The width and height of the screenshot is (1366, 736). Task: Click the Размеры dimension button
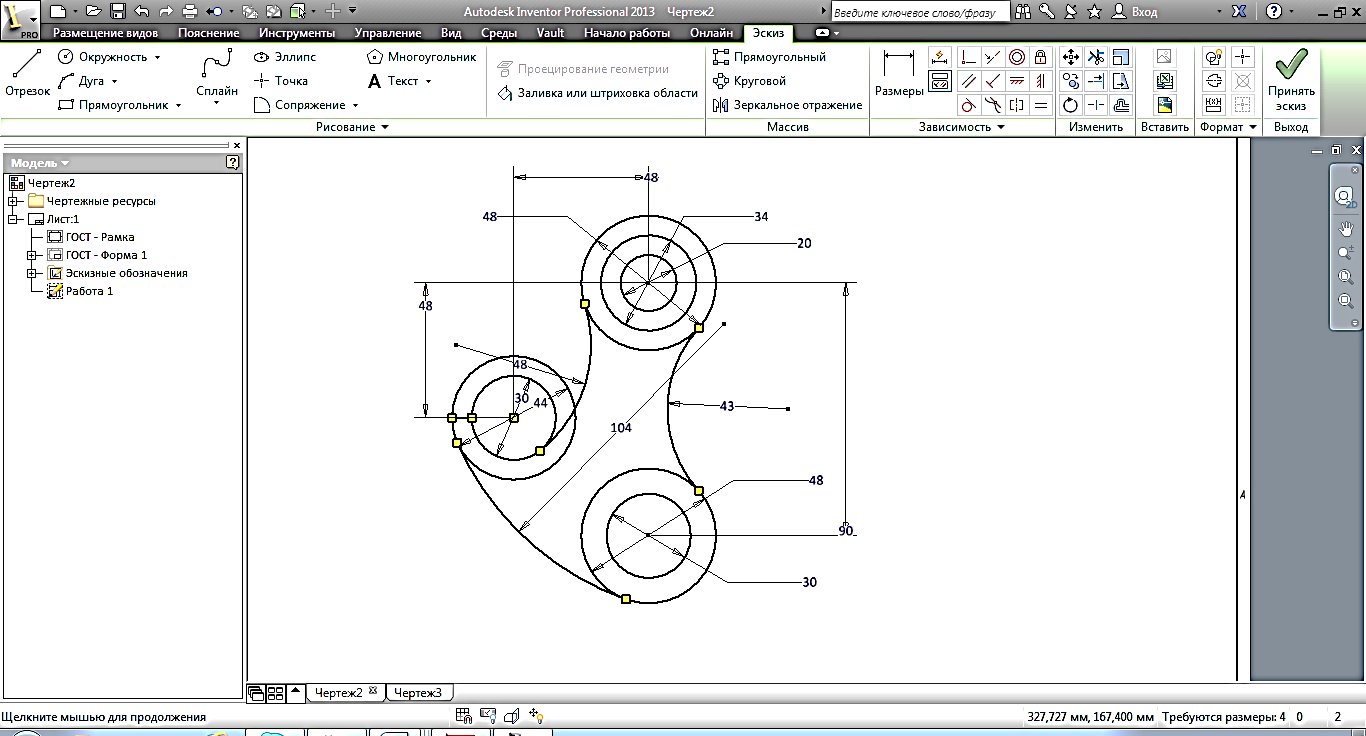coord(899,76)
